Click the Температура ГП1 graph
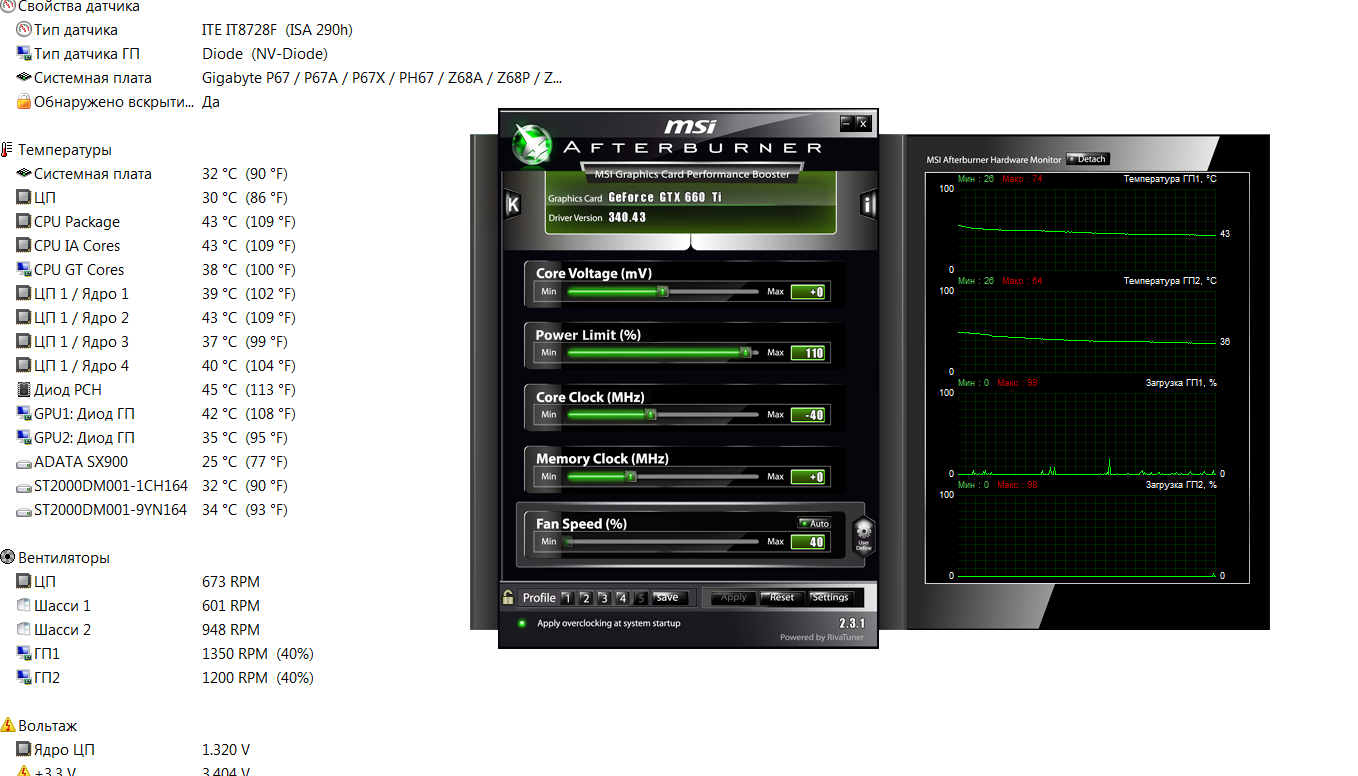 [1087, 228]
